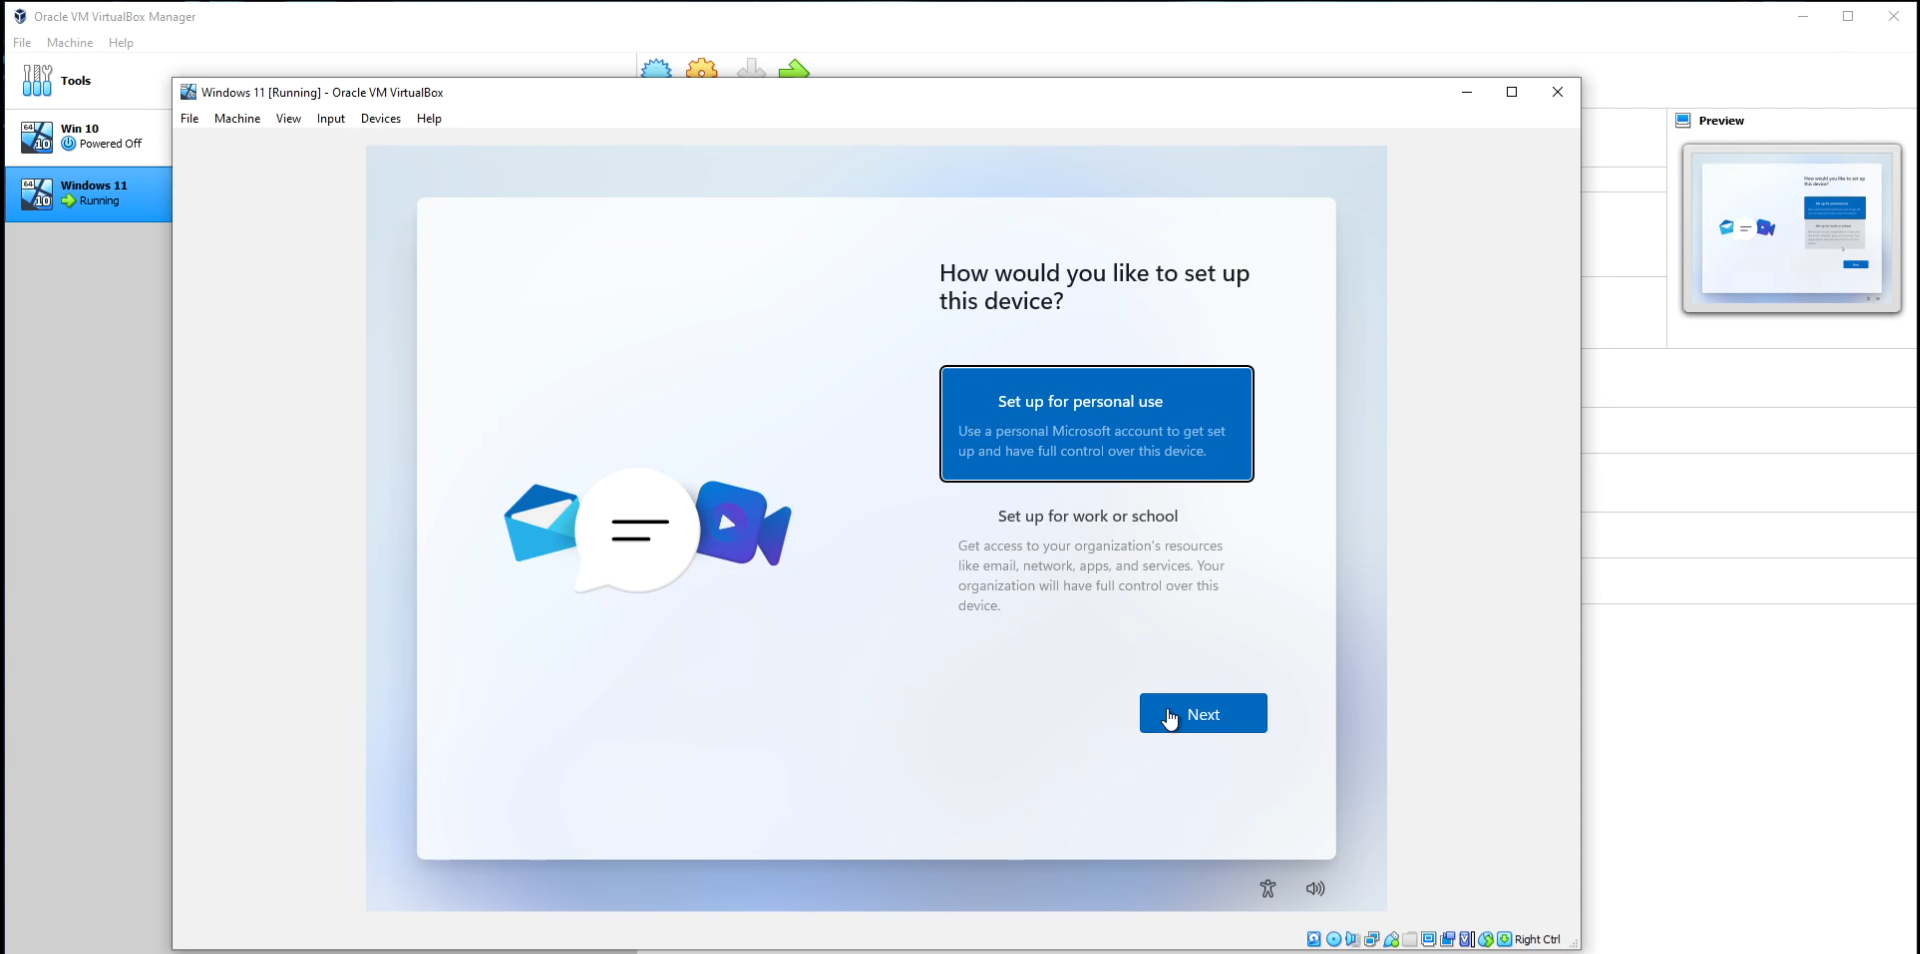Open the audio status indicator icon
The height and width of the screenshot is (954, 1920).
pos(1352,939)
